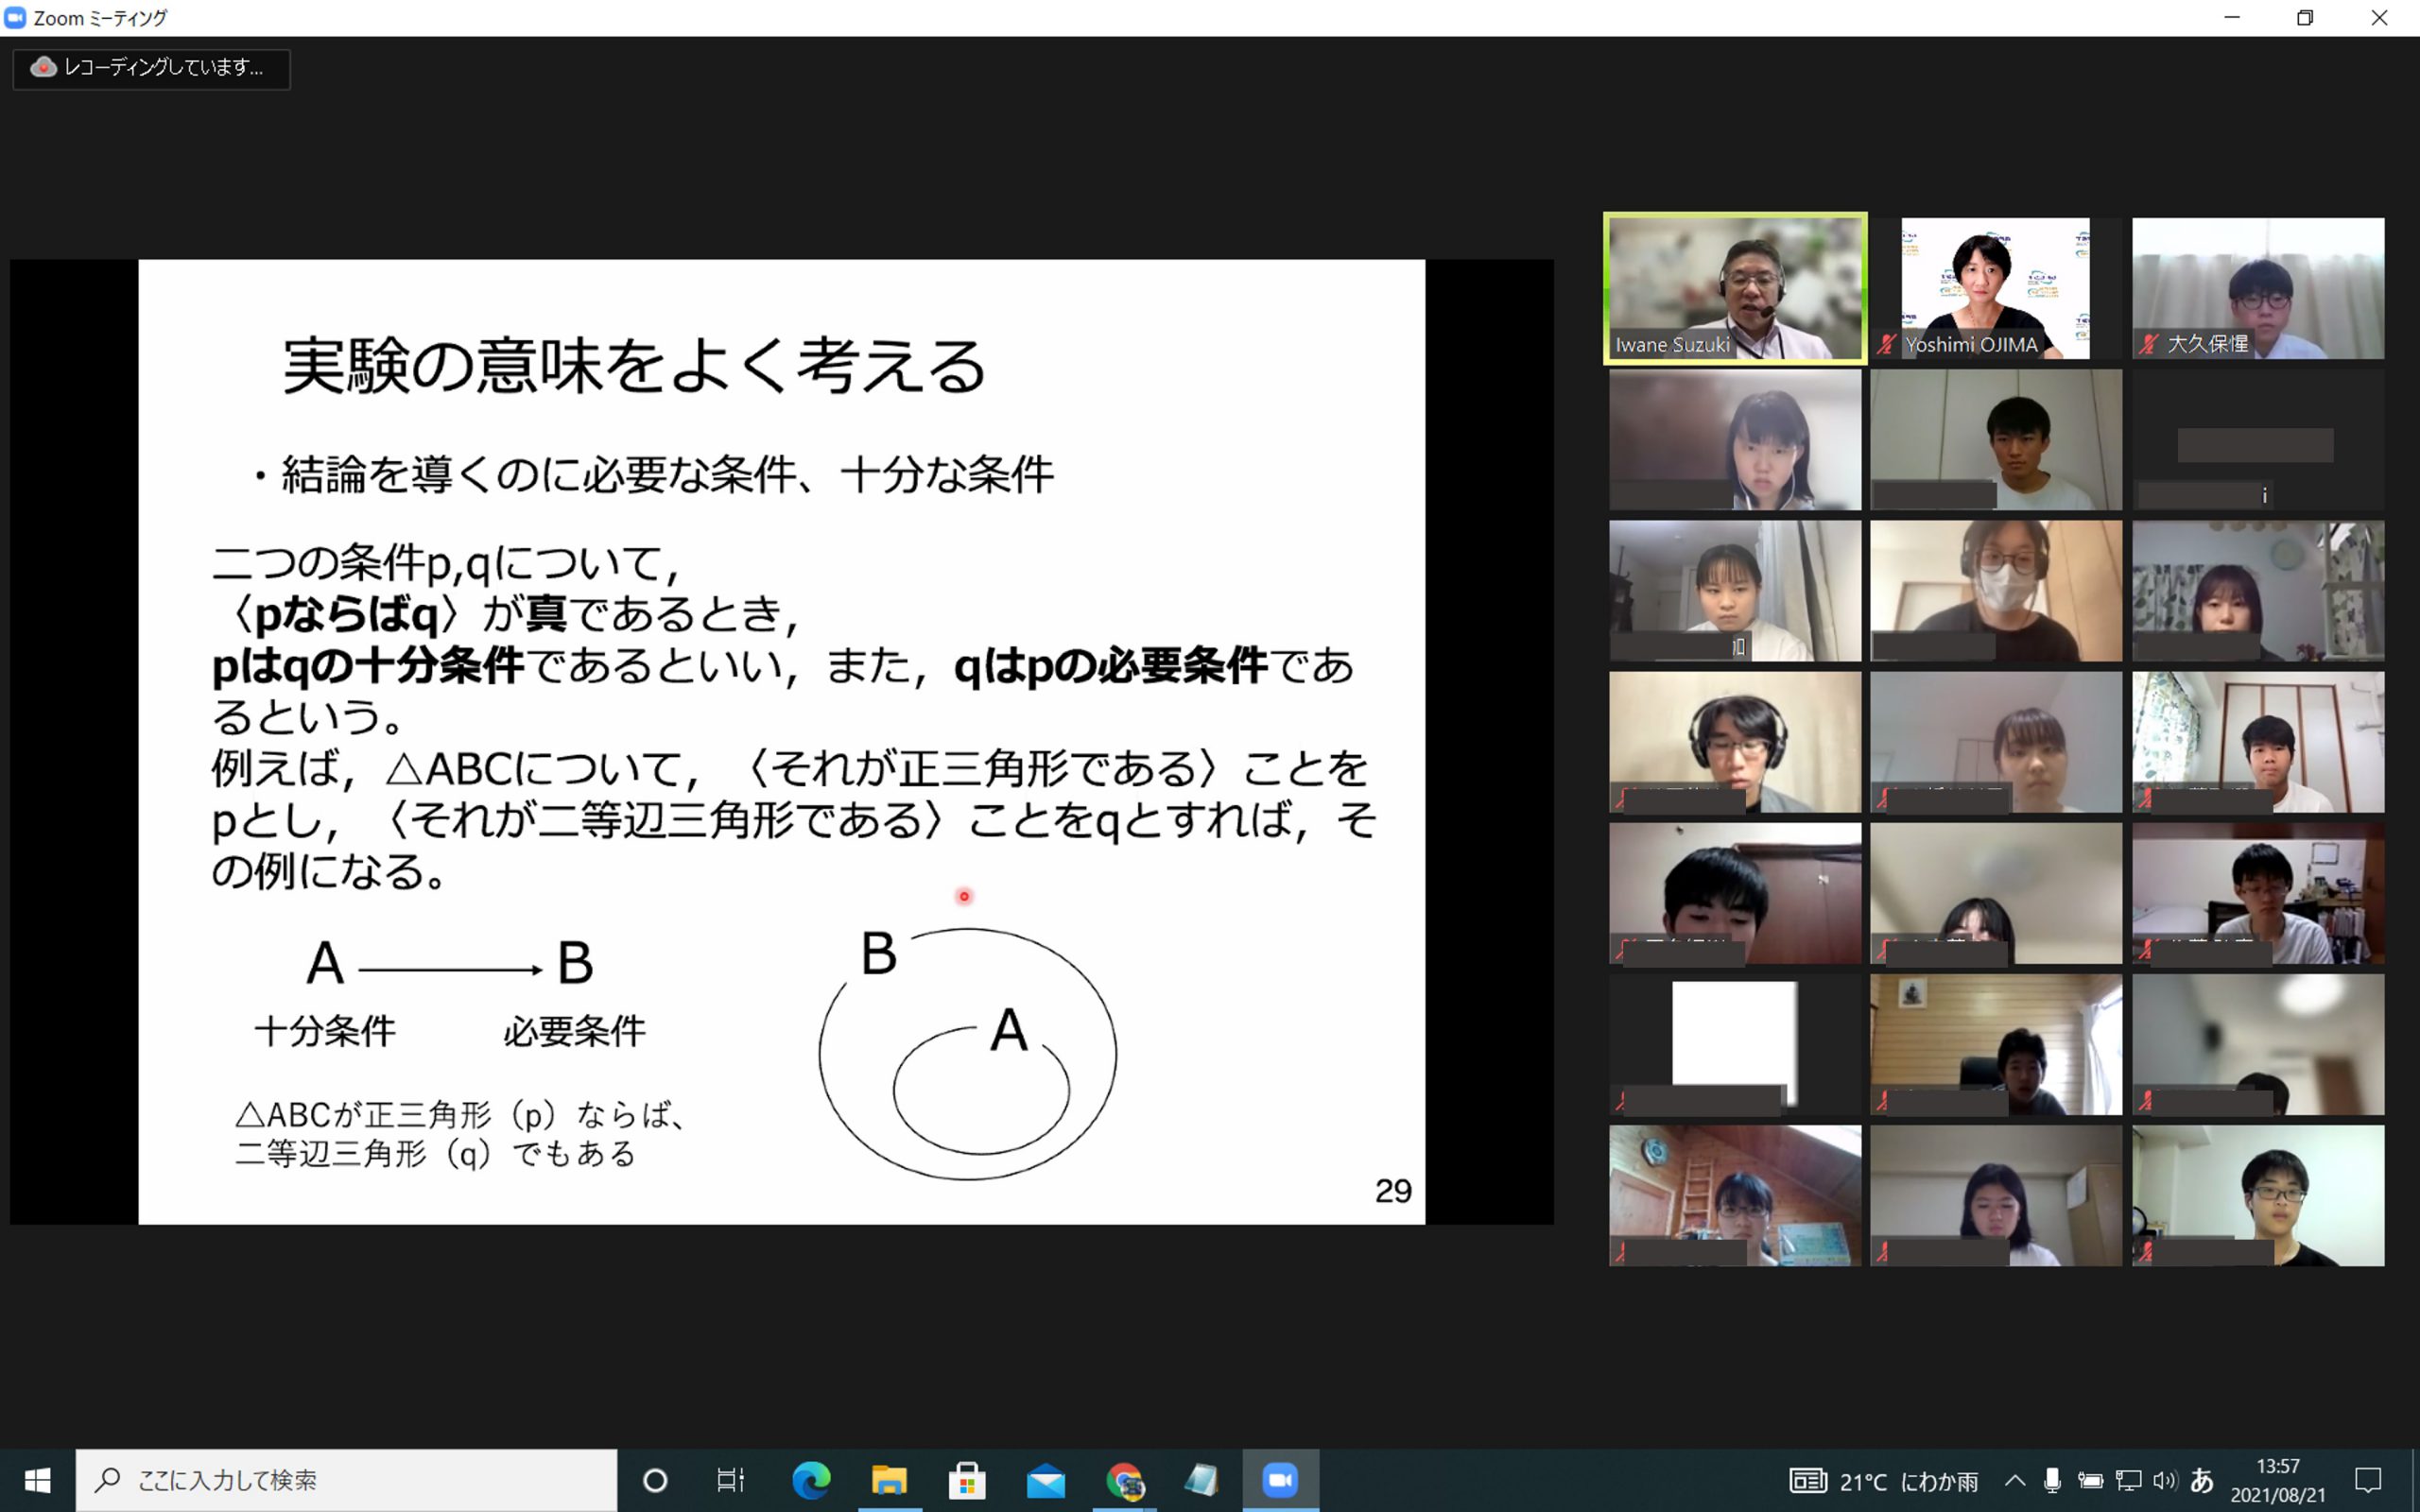
Task: Click the taskbar search input field
Action: 346,1480
